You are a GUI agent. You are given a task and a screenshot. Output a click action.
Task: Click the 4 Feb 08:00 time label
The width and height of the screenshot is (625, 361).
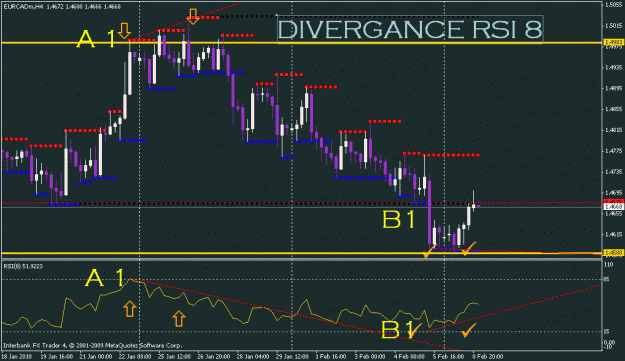(x=409, y=356)
